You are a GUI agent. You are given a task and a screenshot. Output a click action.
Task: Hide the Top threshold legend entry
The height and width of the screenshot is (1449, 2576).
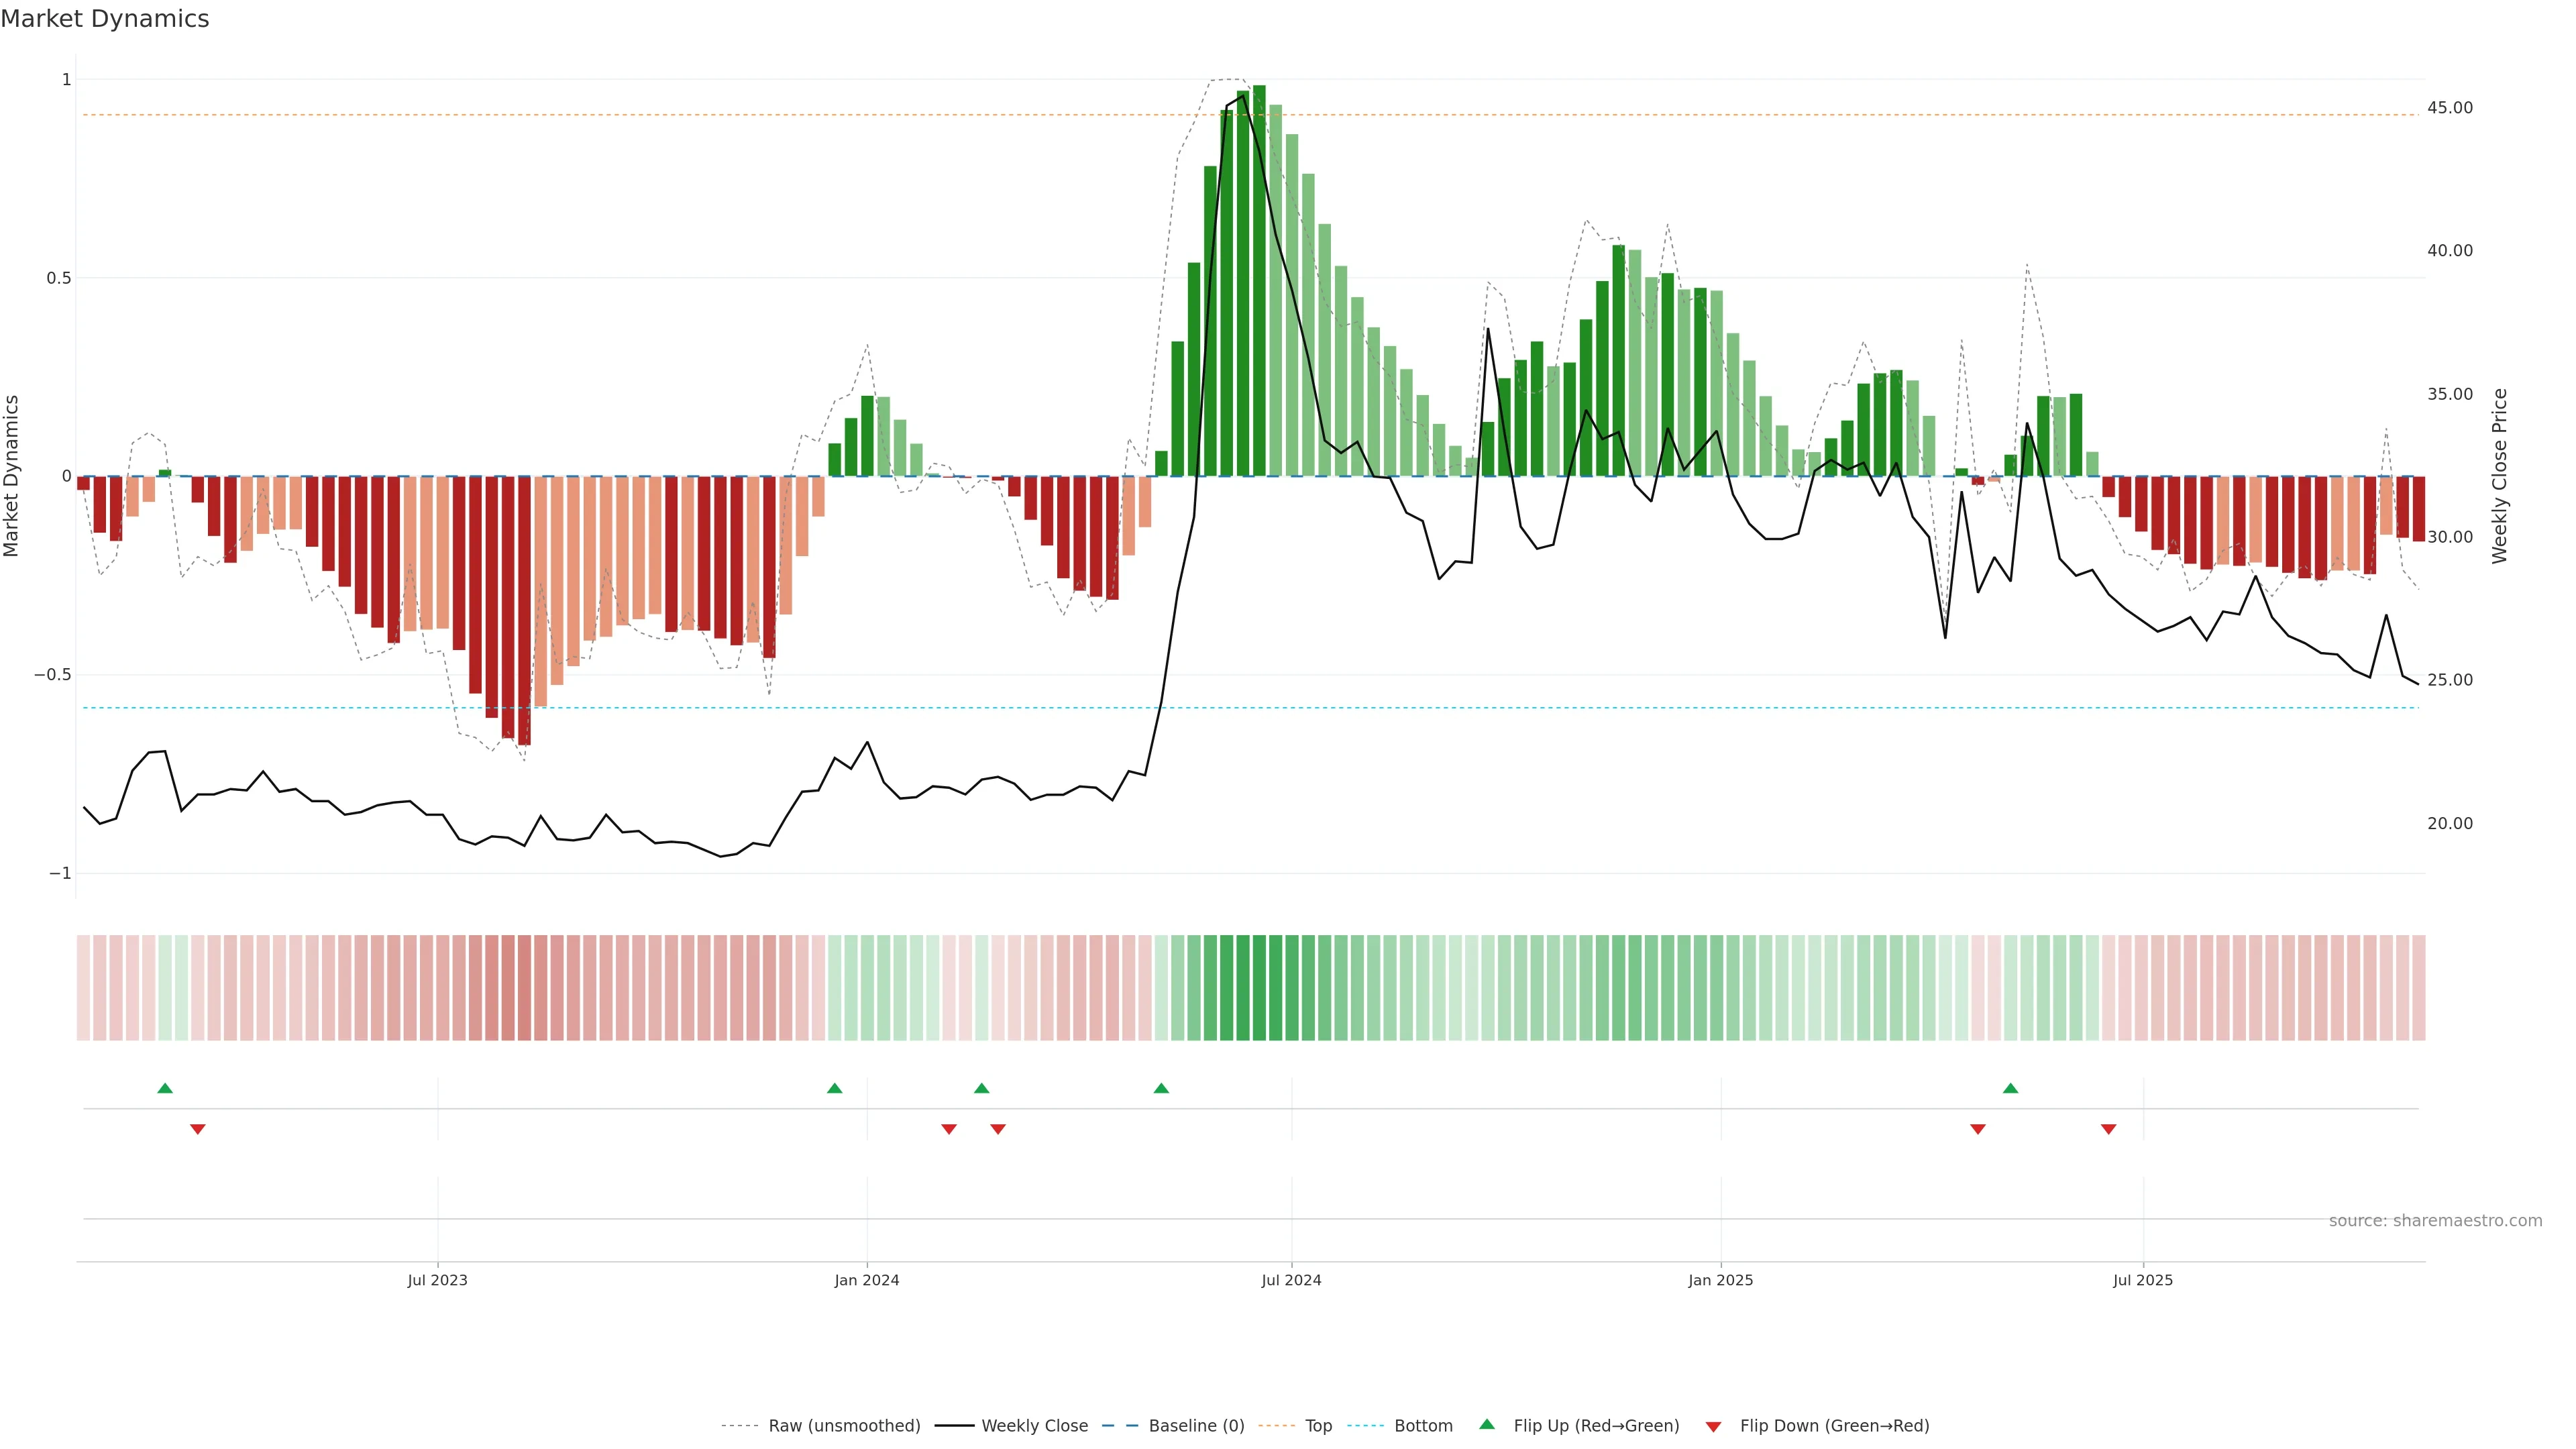[1318, 1426]
